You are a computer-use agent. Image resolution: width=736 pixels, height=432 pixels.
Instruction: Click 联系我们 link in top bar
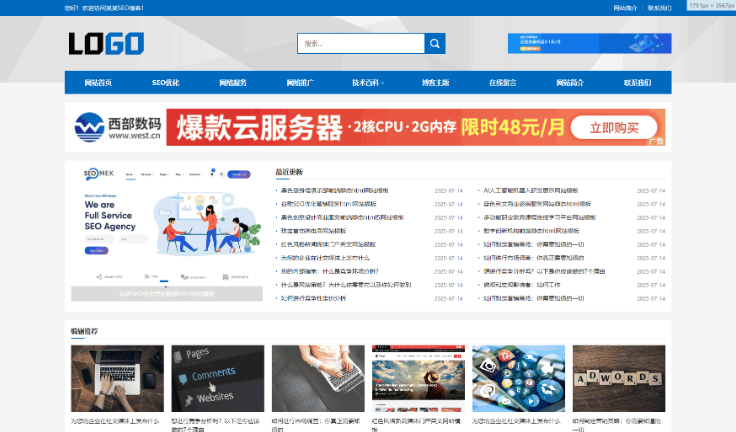659,7
